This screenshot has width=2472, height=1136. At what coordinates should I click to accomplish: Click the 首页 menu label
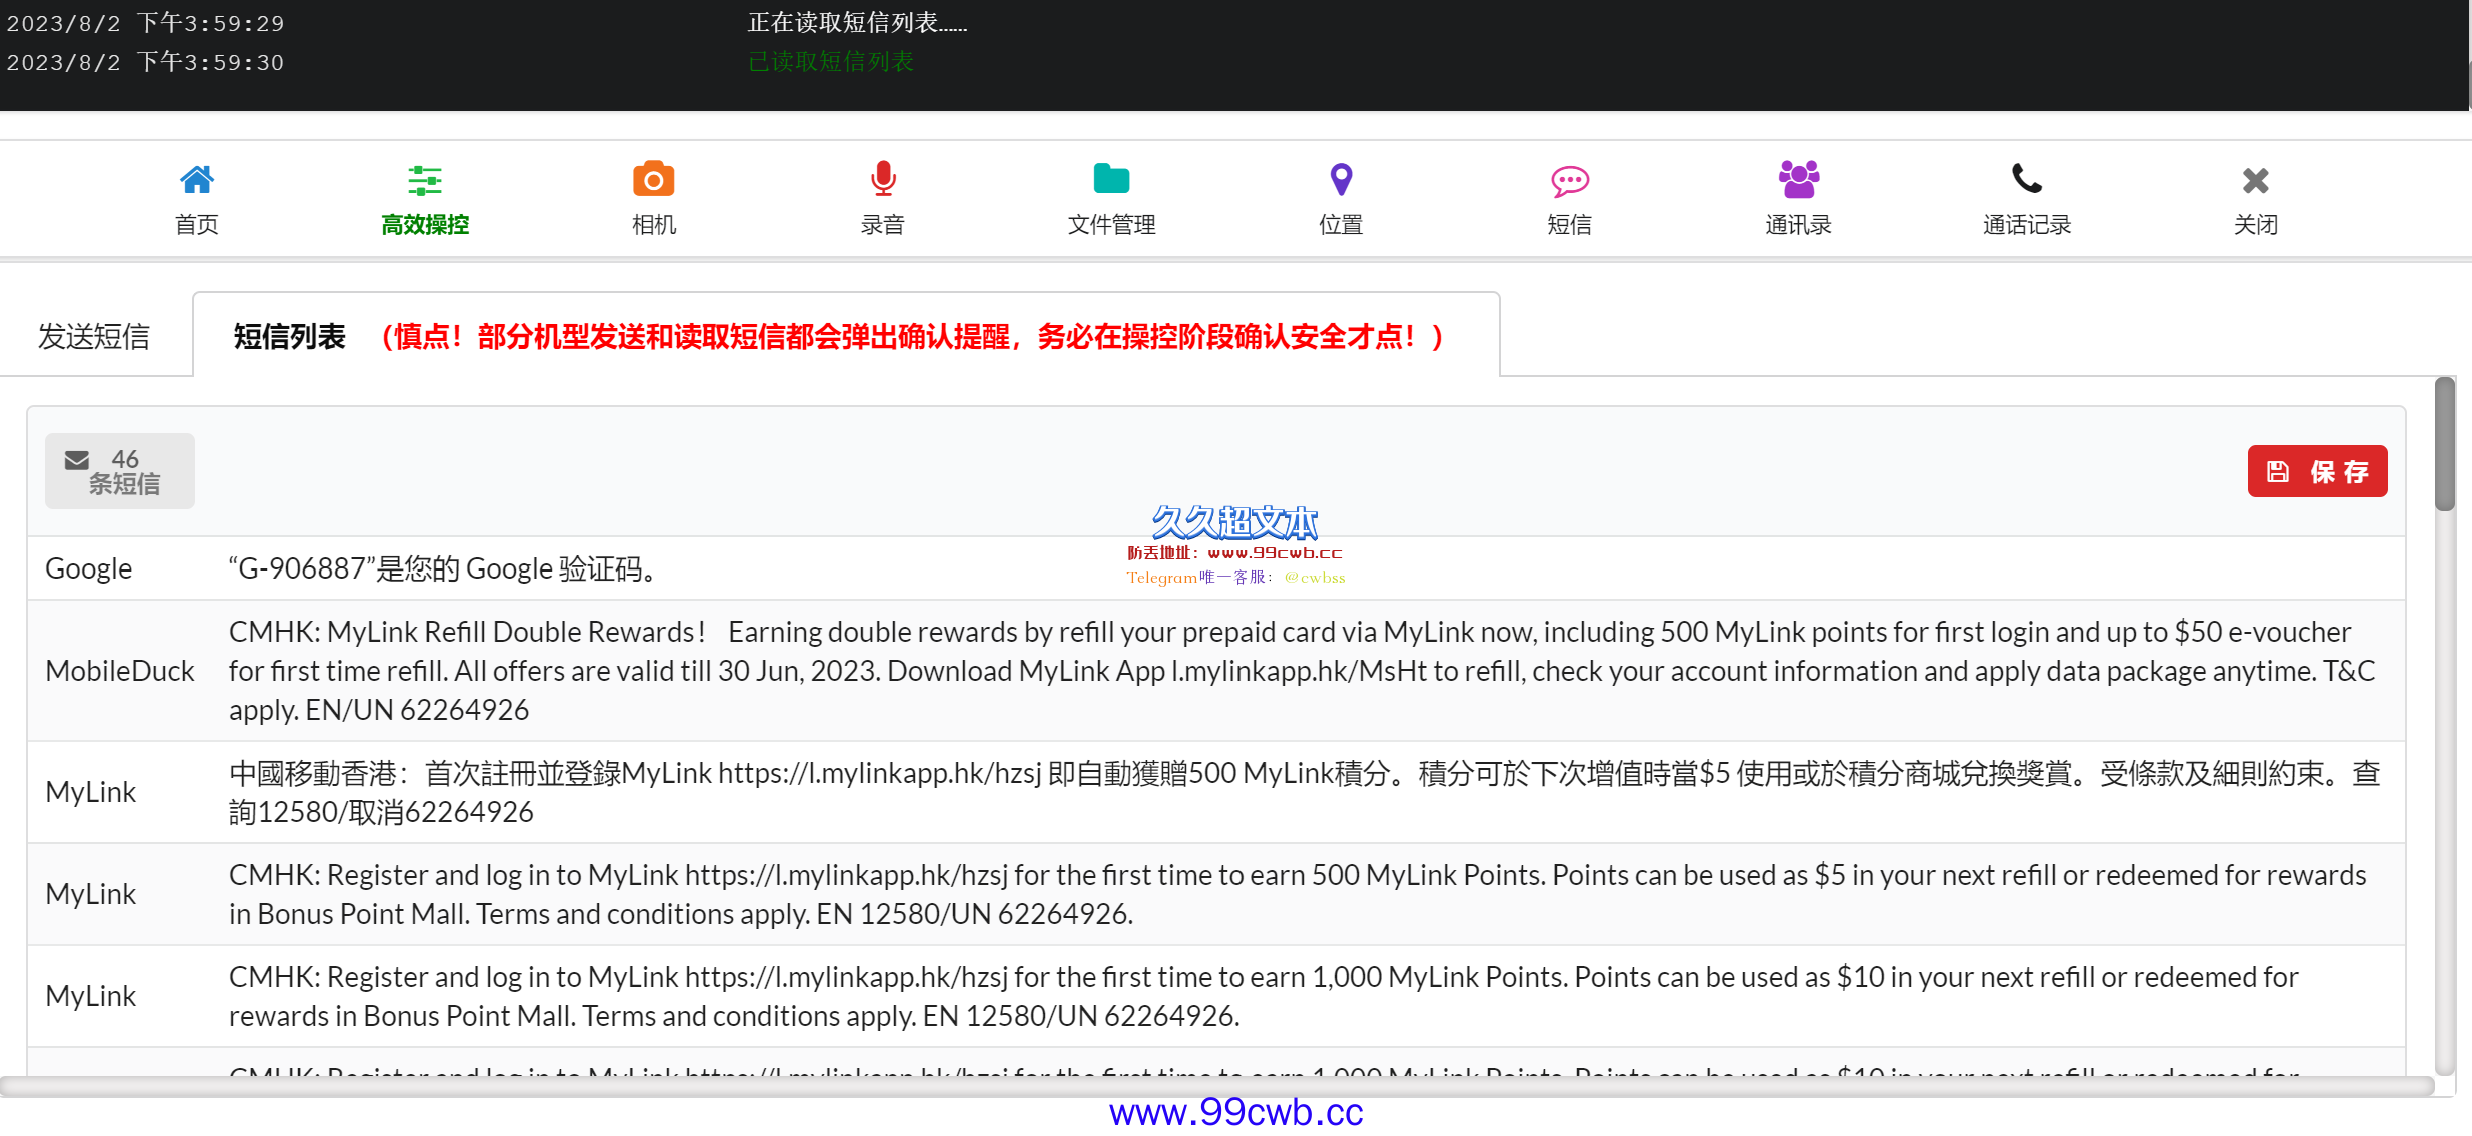197,225
